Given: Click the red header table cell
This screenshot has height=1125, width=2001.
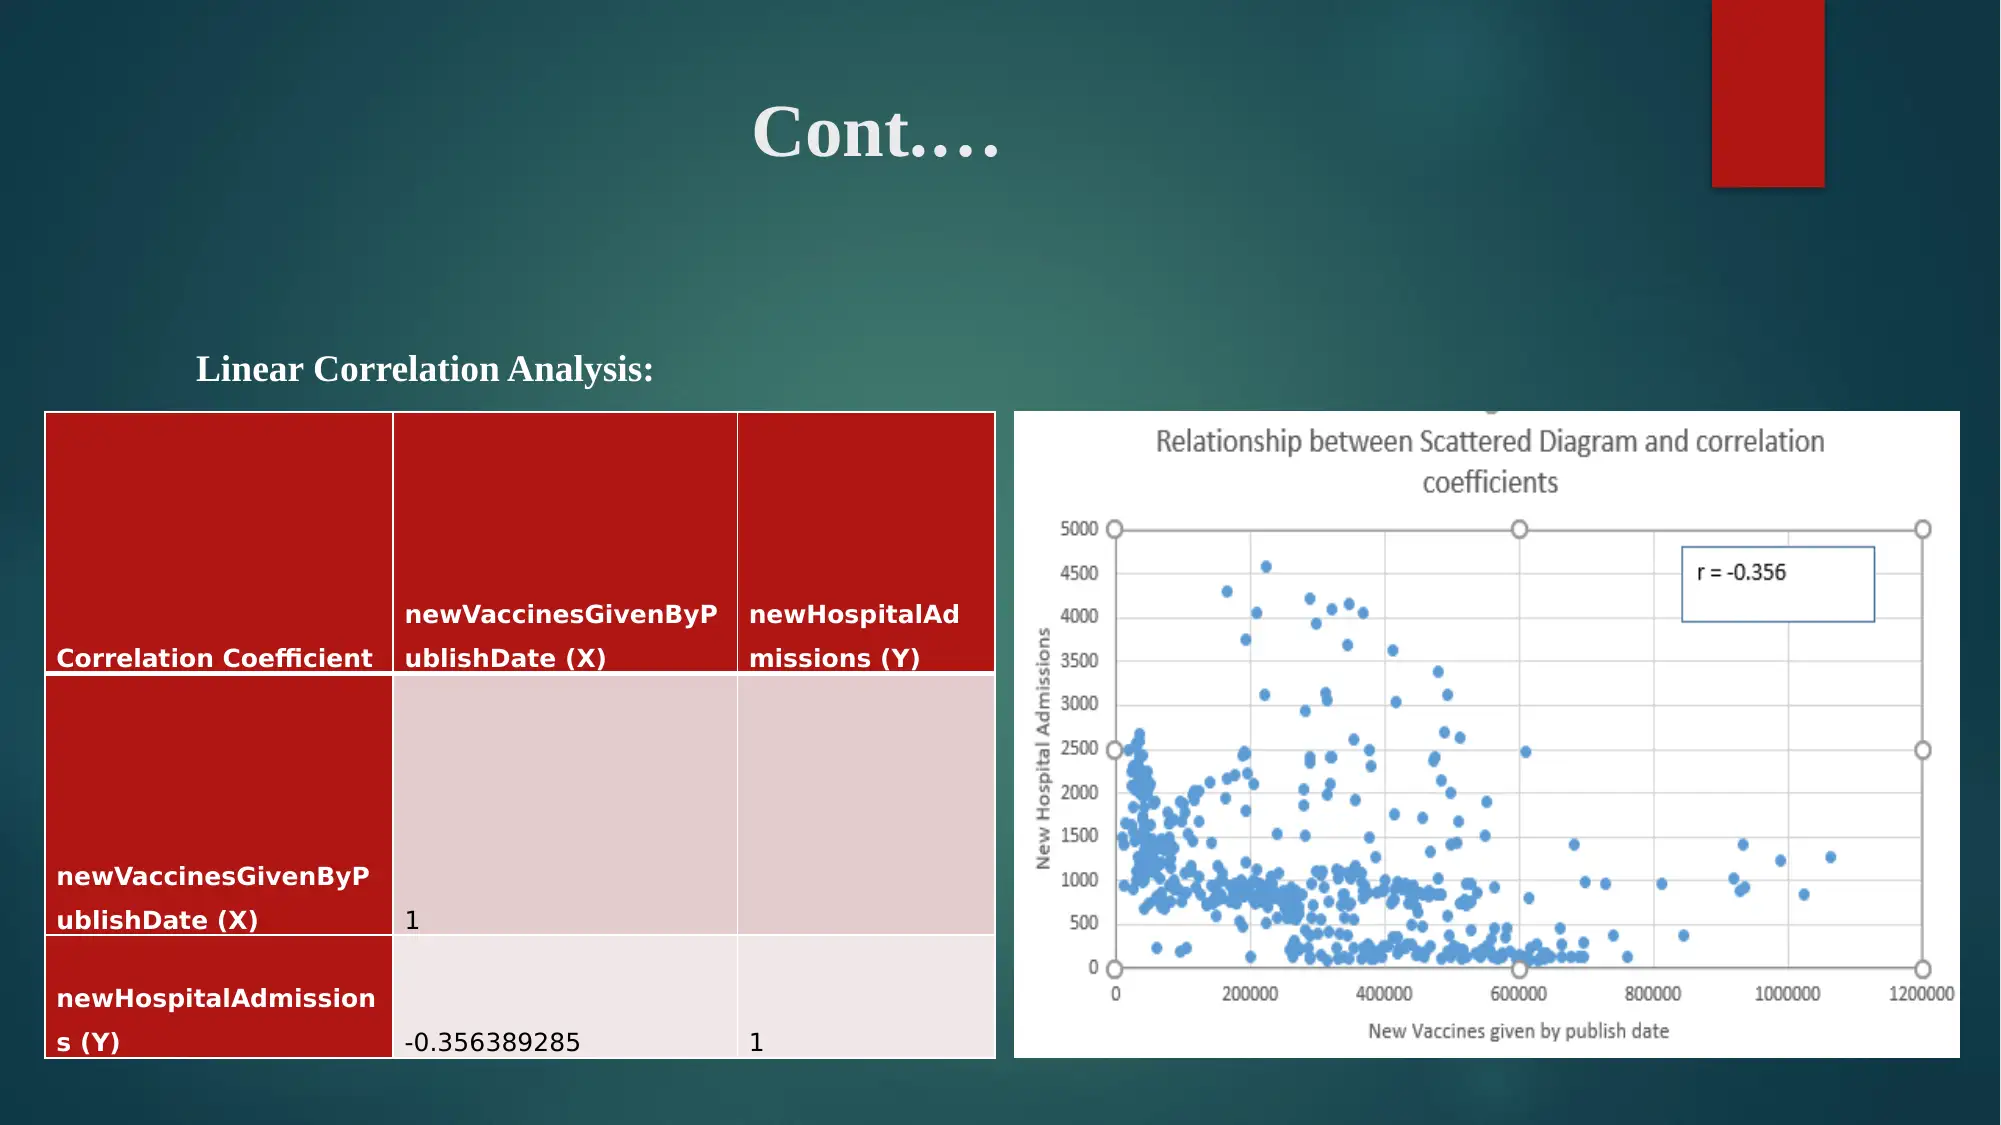Looking at the screenshot, I should click(217, 543).
